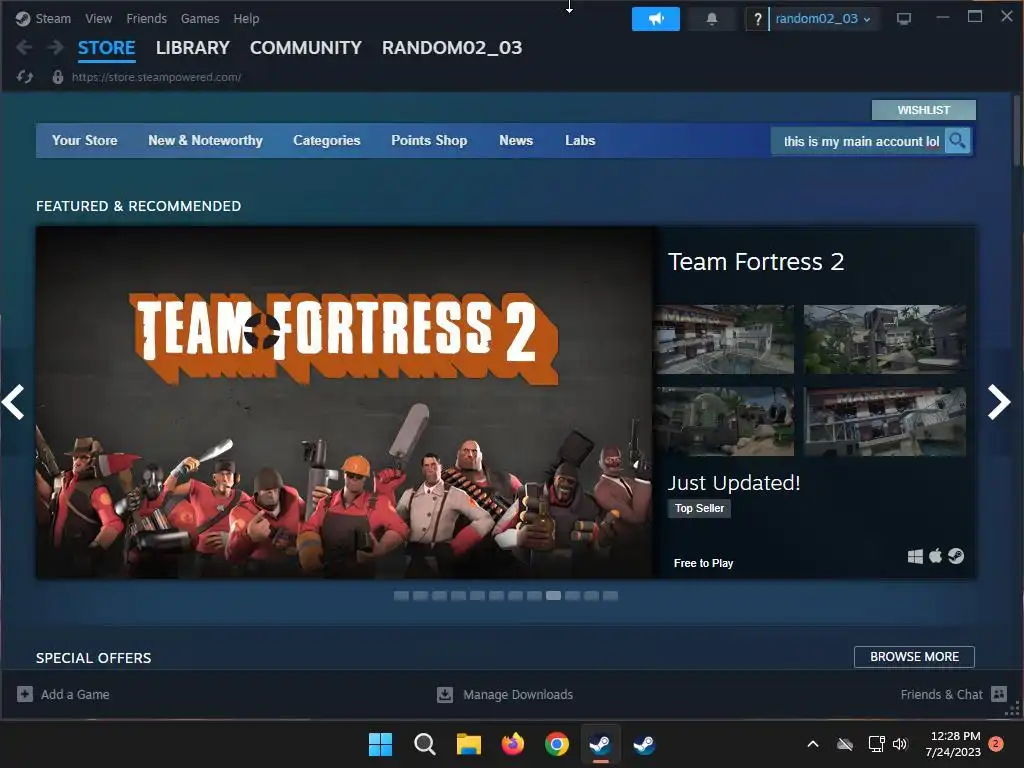Click the Add a Game plus icon
The image size is (1024, 768).
tap(25, 694)
